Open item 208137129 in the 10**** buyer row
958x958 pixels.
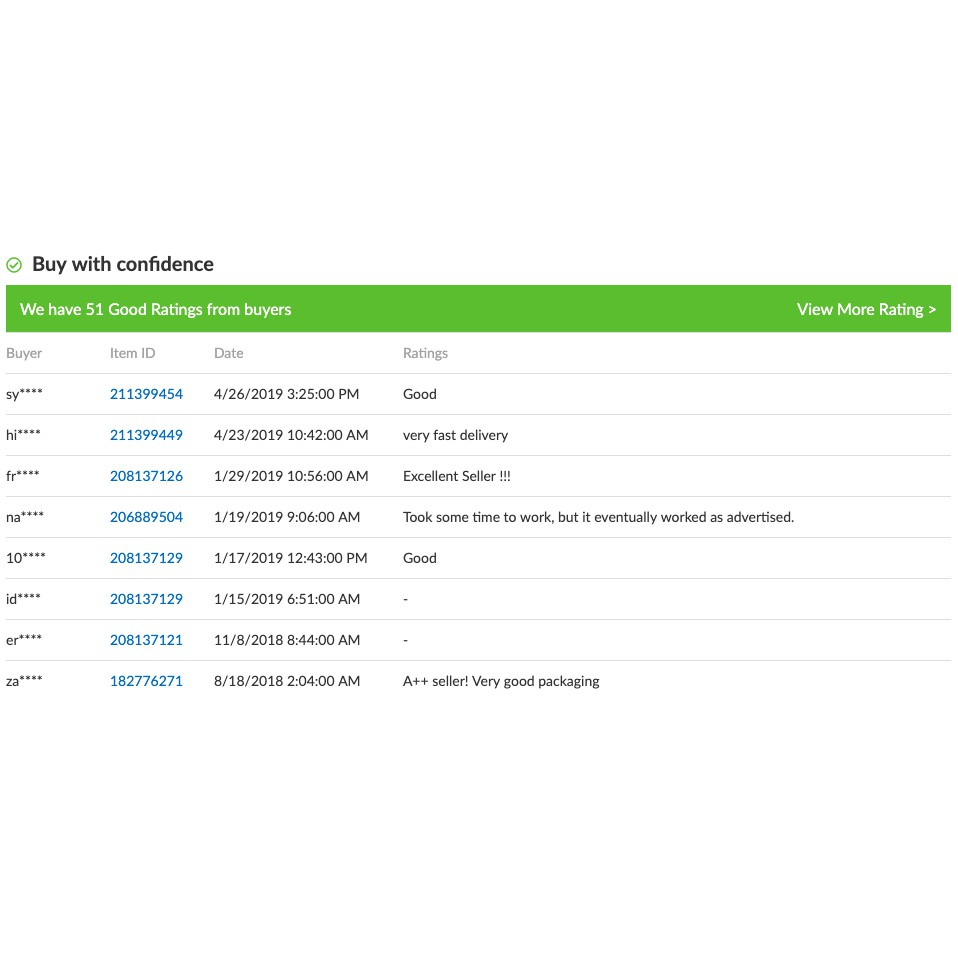tap(146, 558)
